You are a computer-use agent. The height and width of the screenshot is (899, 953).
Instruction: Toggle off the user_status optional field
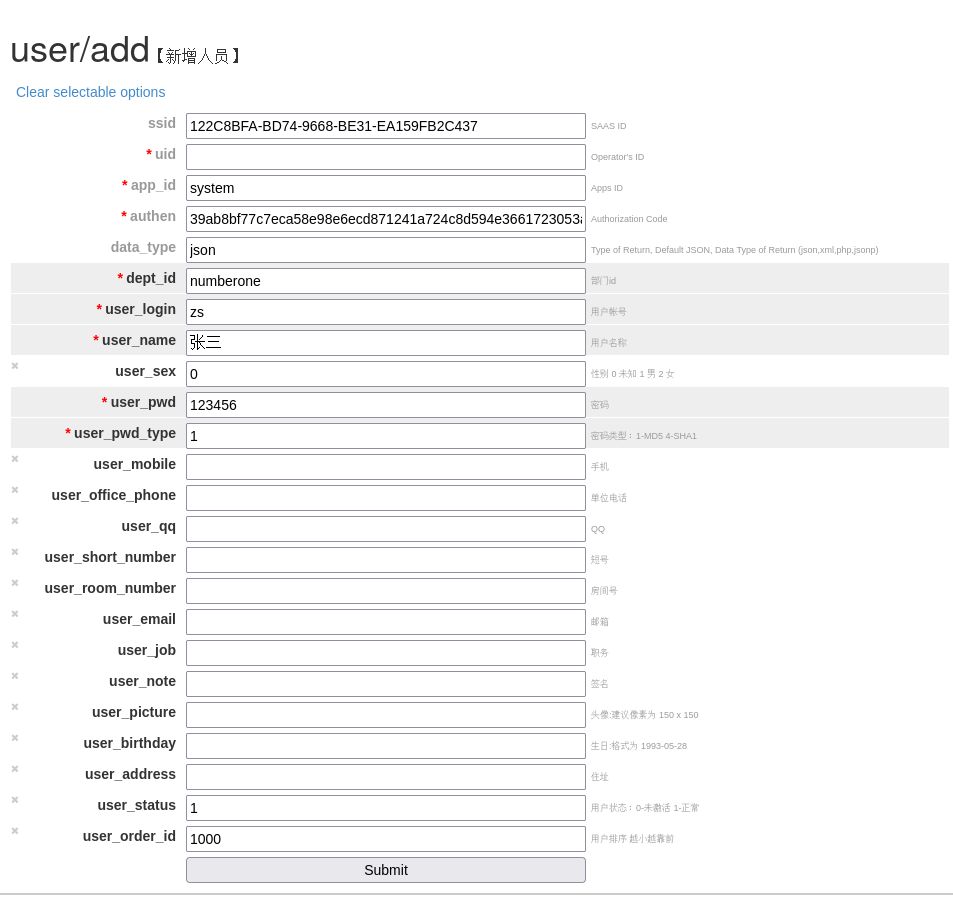pyautogui.click(x=14, y=799)
